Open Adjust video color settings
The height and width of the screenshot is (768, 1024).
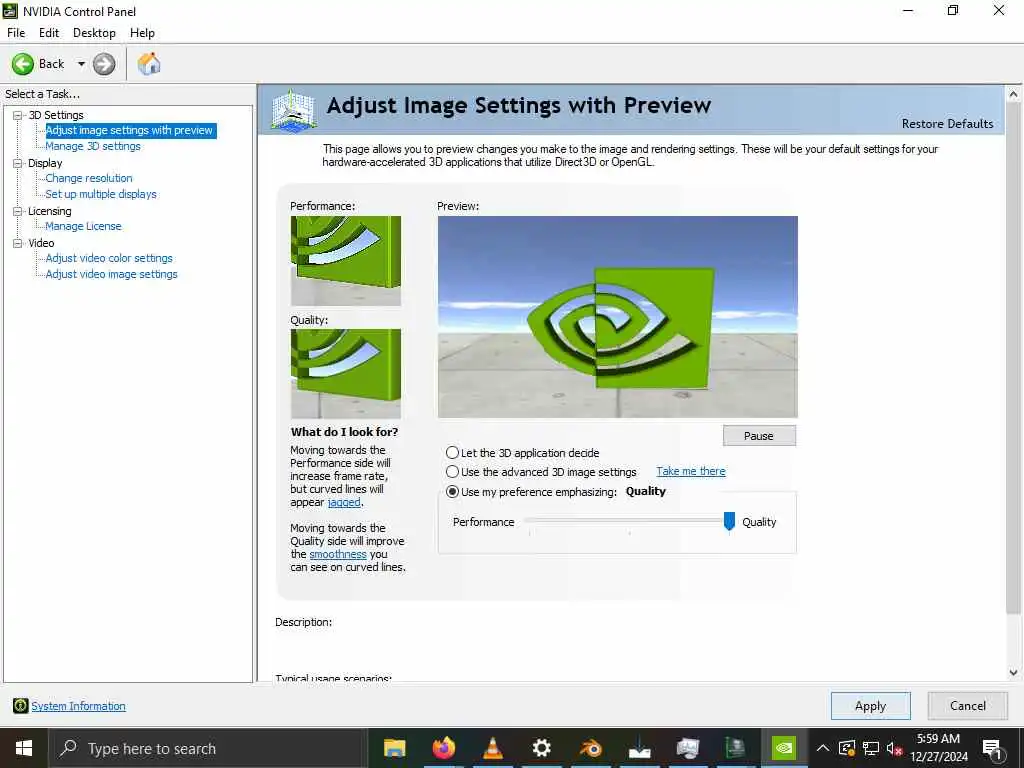[x=109, y=258]
